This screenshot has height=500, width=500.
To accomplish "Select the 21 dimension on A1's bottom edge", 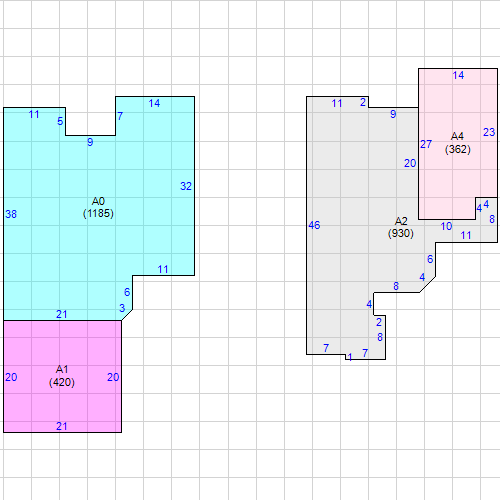I will (x=62, y=426).
